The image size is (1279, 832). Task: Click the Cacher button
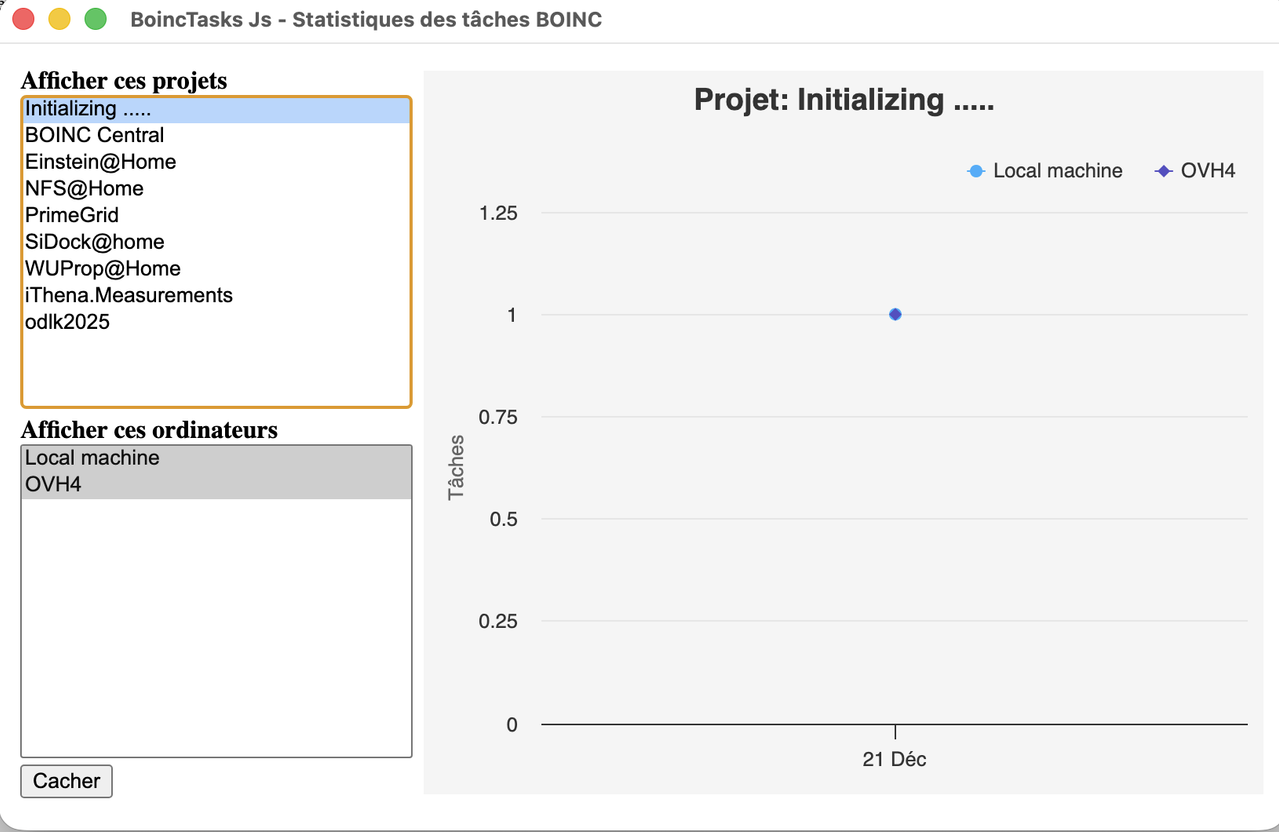pyautogui.click(x=67, y=781)
